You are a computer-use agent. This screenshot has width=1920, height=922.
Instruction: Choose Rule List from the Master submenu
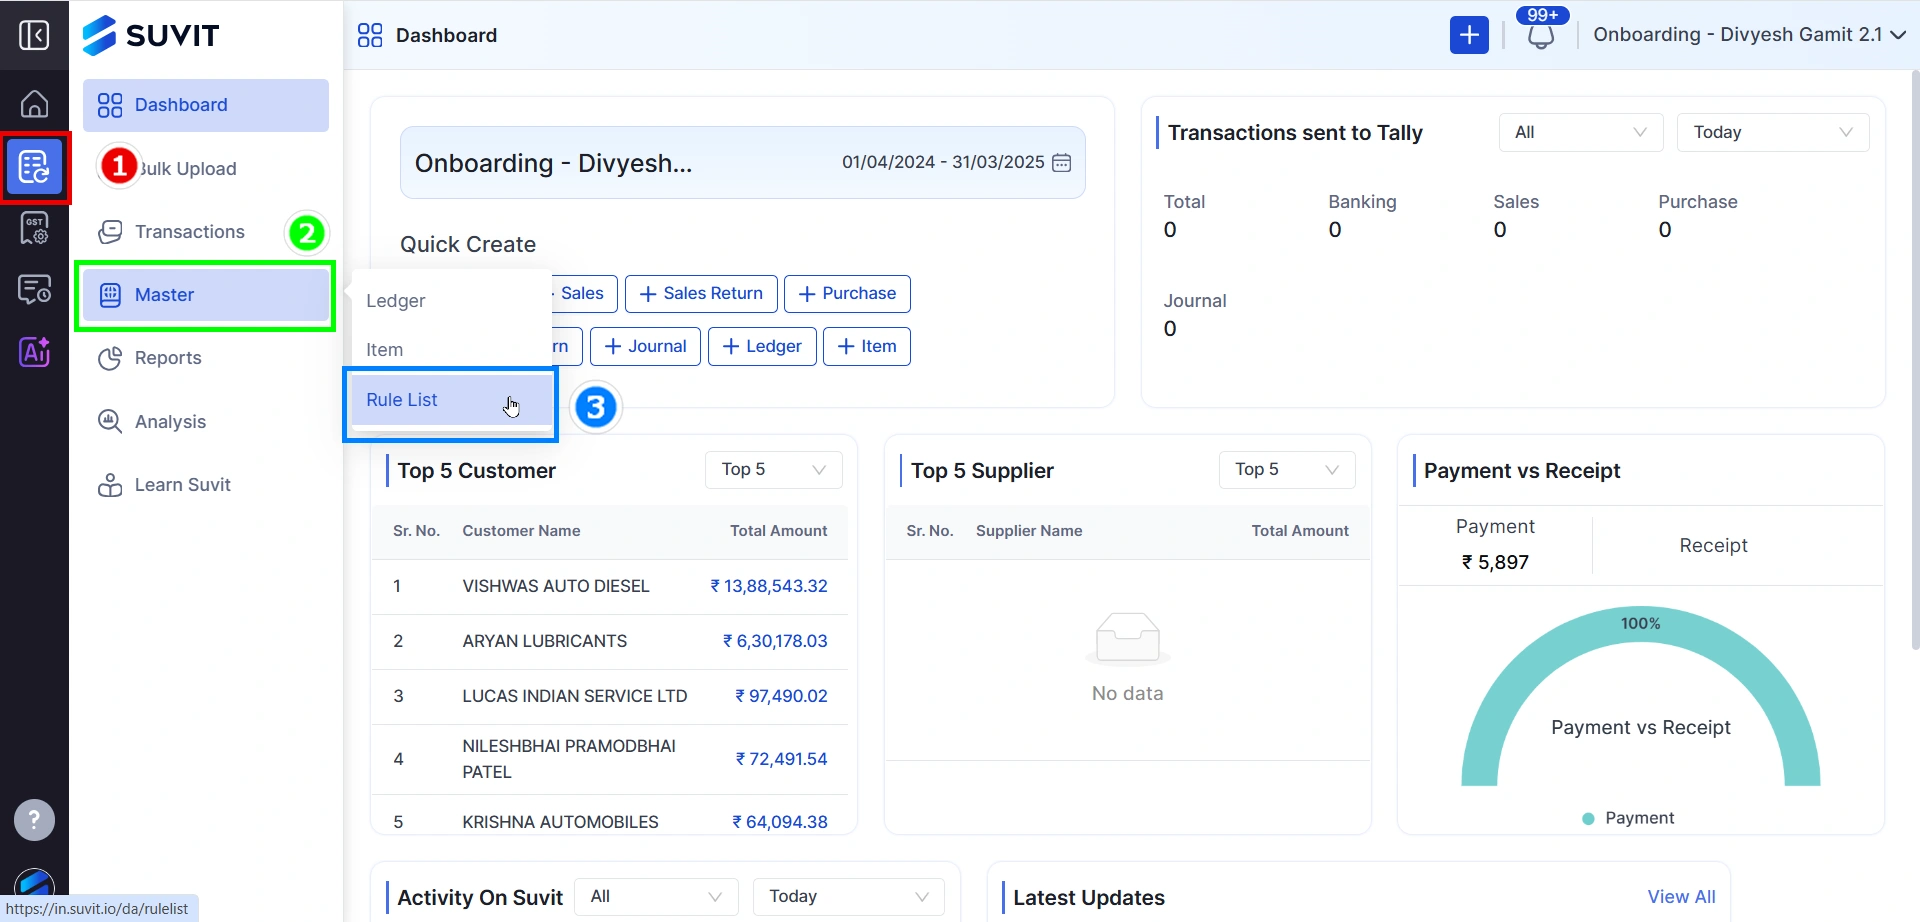coord(451,400)
